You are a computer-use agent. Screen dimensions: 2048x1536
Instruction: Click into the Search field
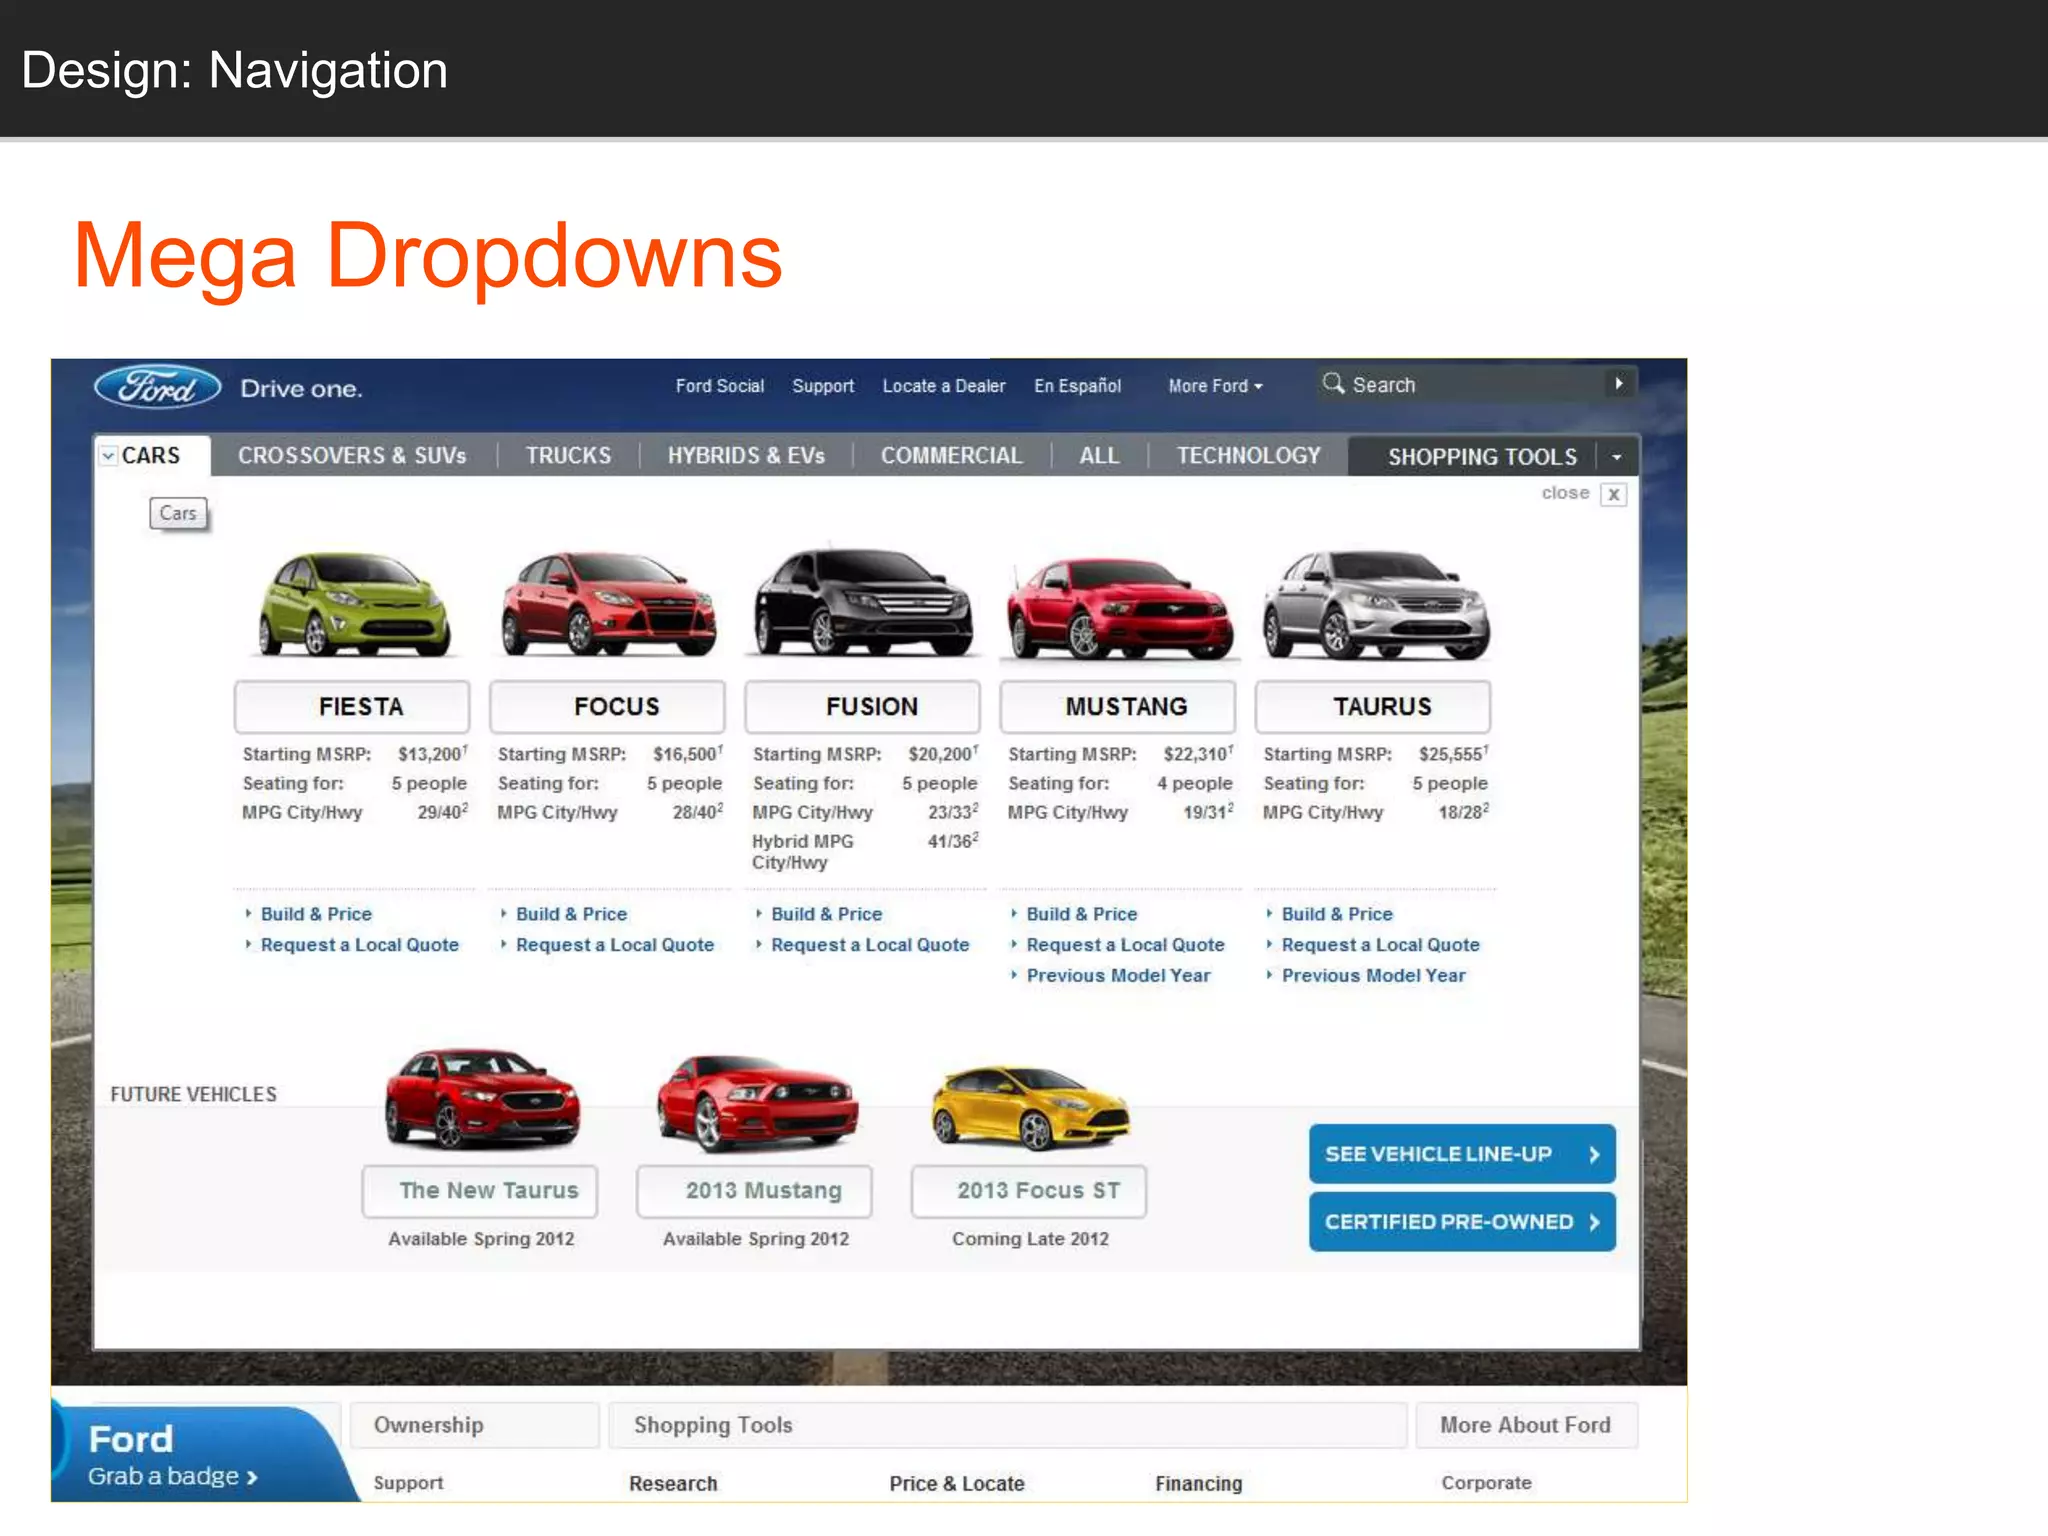click(x=1475, y=385)
